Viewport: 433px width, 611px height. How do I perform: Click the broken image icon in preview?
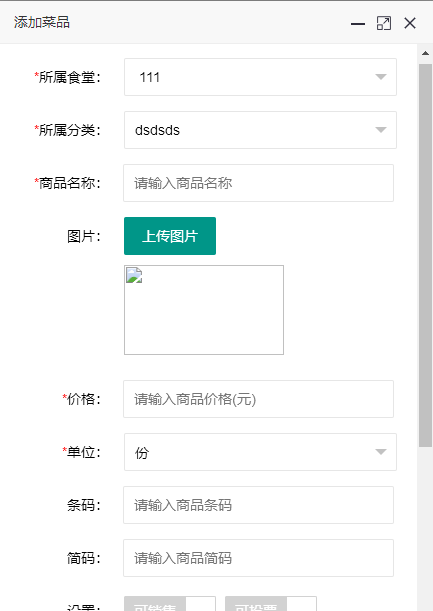tap(134, 275)
